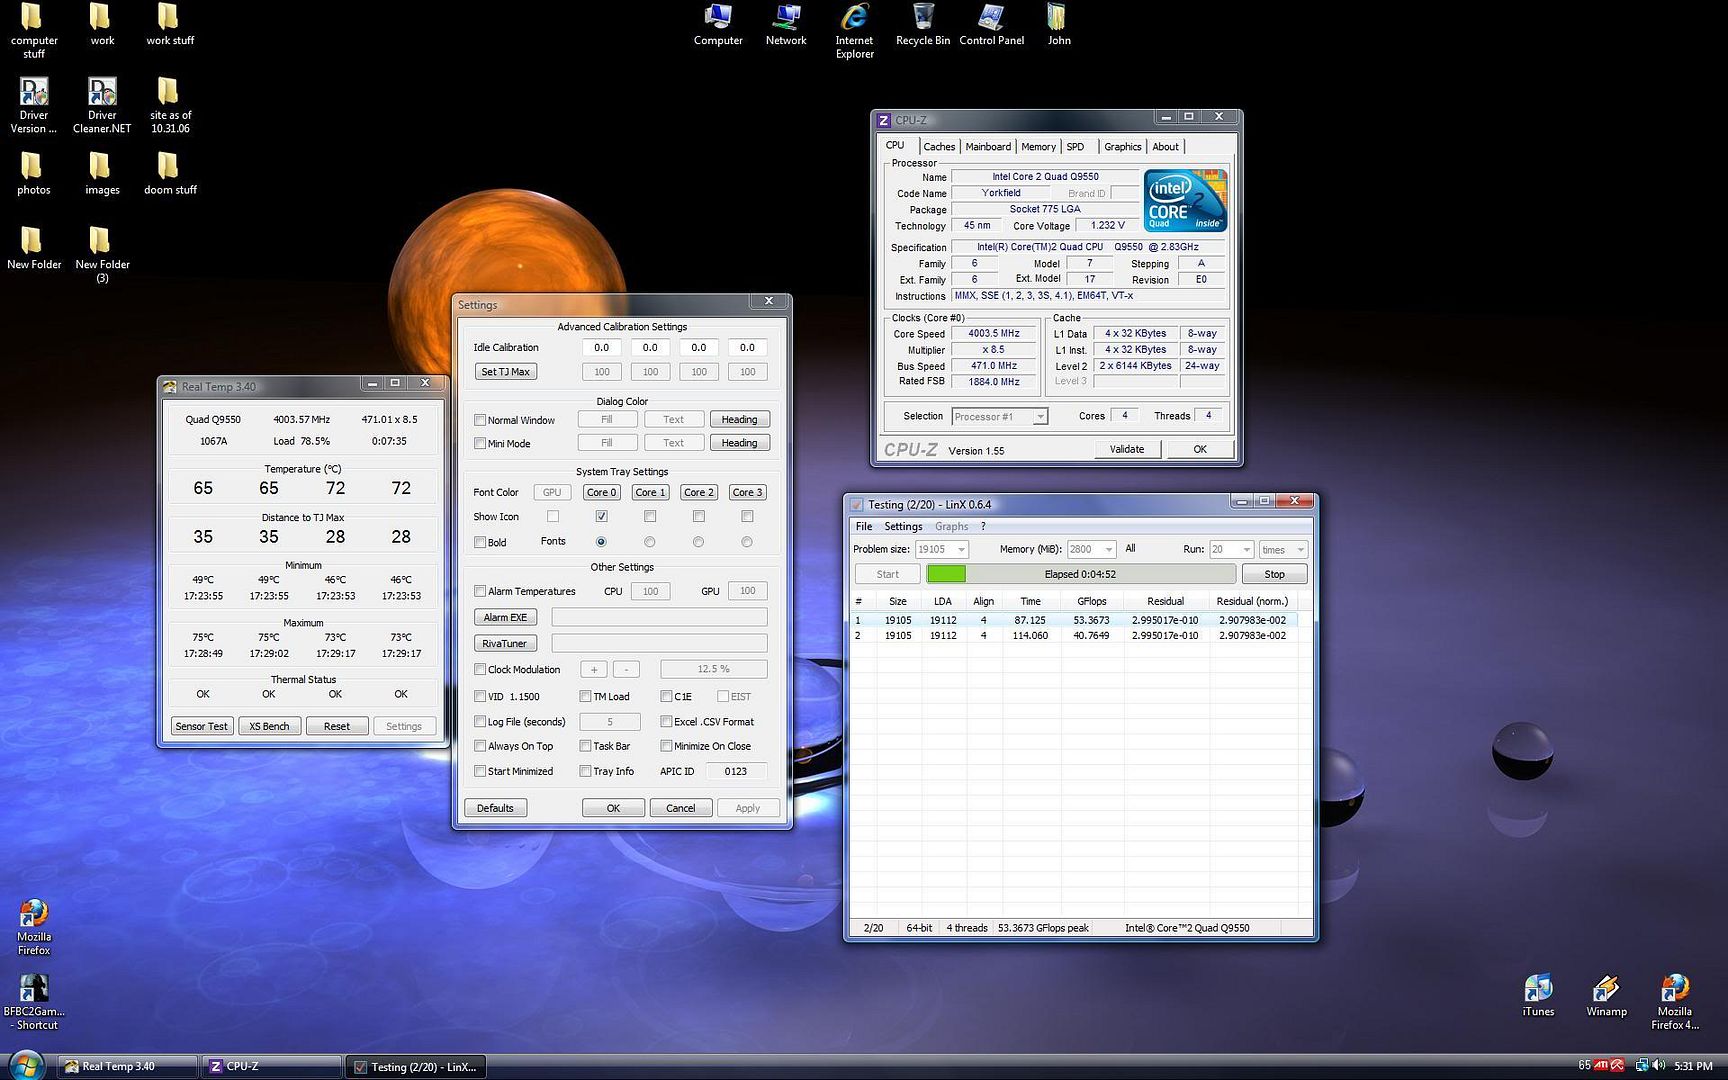Select the Driver Version desktop icon
Screen dimensions: 1728x1080
[33, 105]
